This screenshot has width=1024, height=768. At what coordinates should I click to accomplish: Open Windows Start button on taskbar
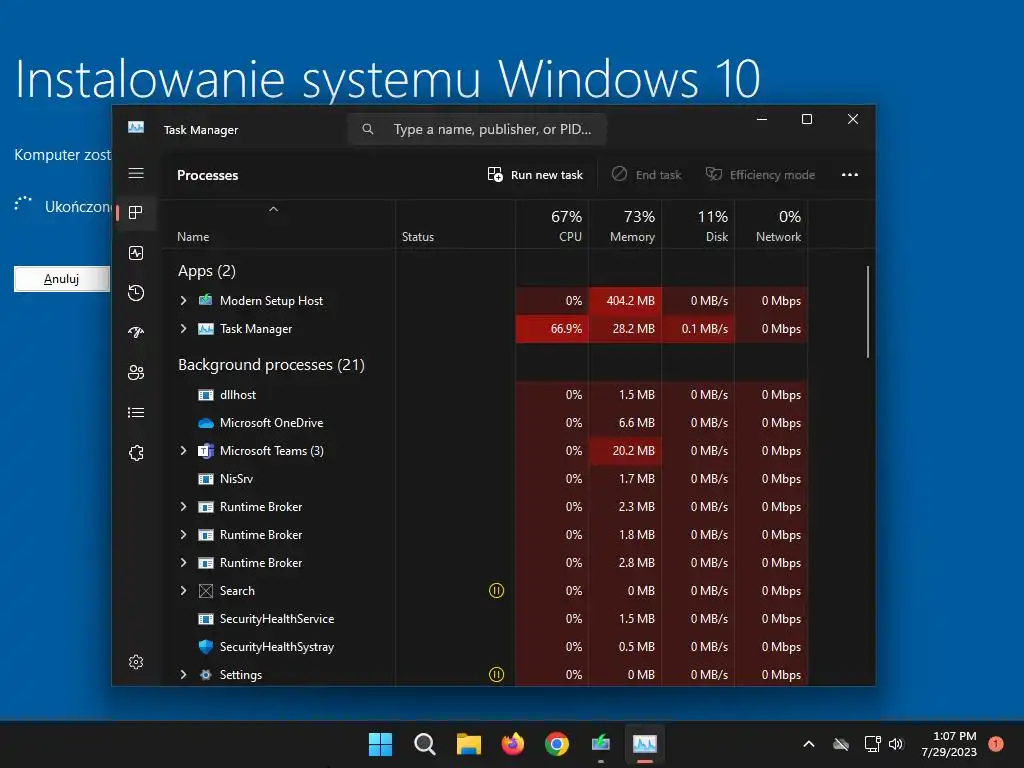coord(380,744)
